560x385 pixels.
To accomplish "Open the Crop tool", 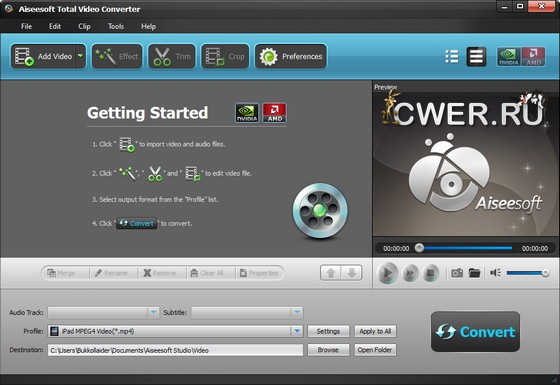I will click(x=225, y=56).
